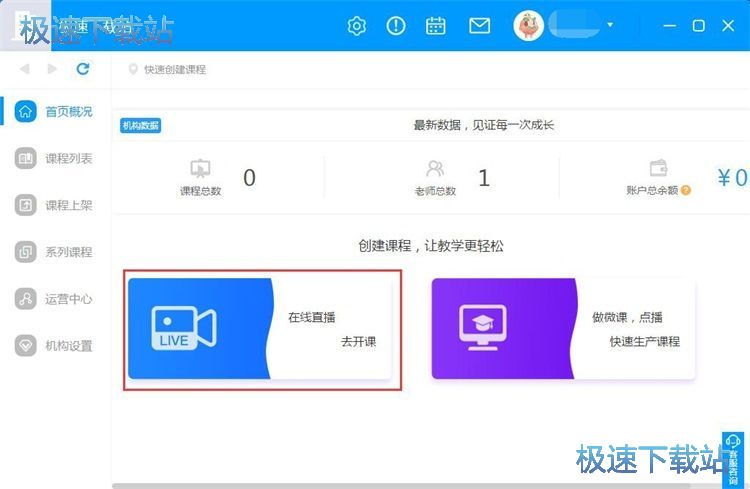
Task: Minimize the application window
Action: 670,25
